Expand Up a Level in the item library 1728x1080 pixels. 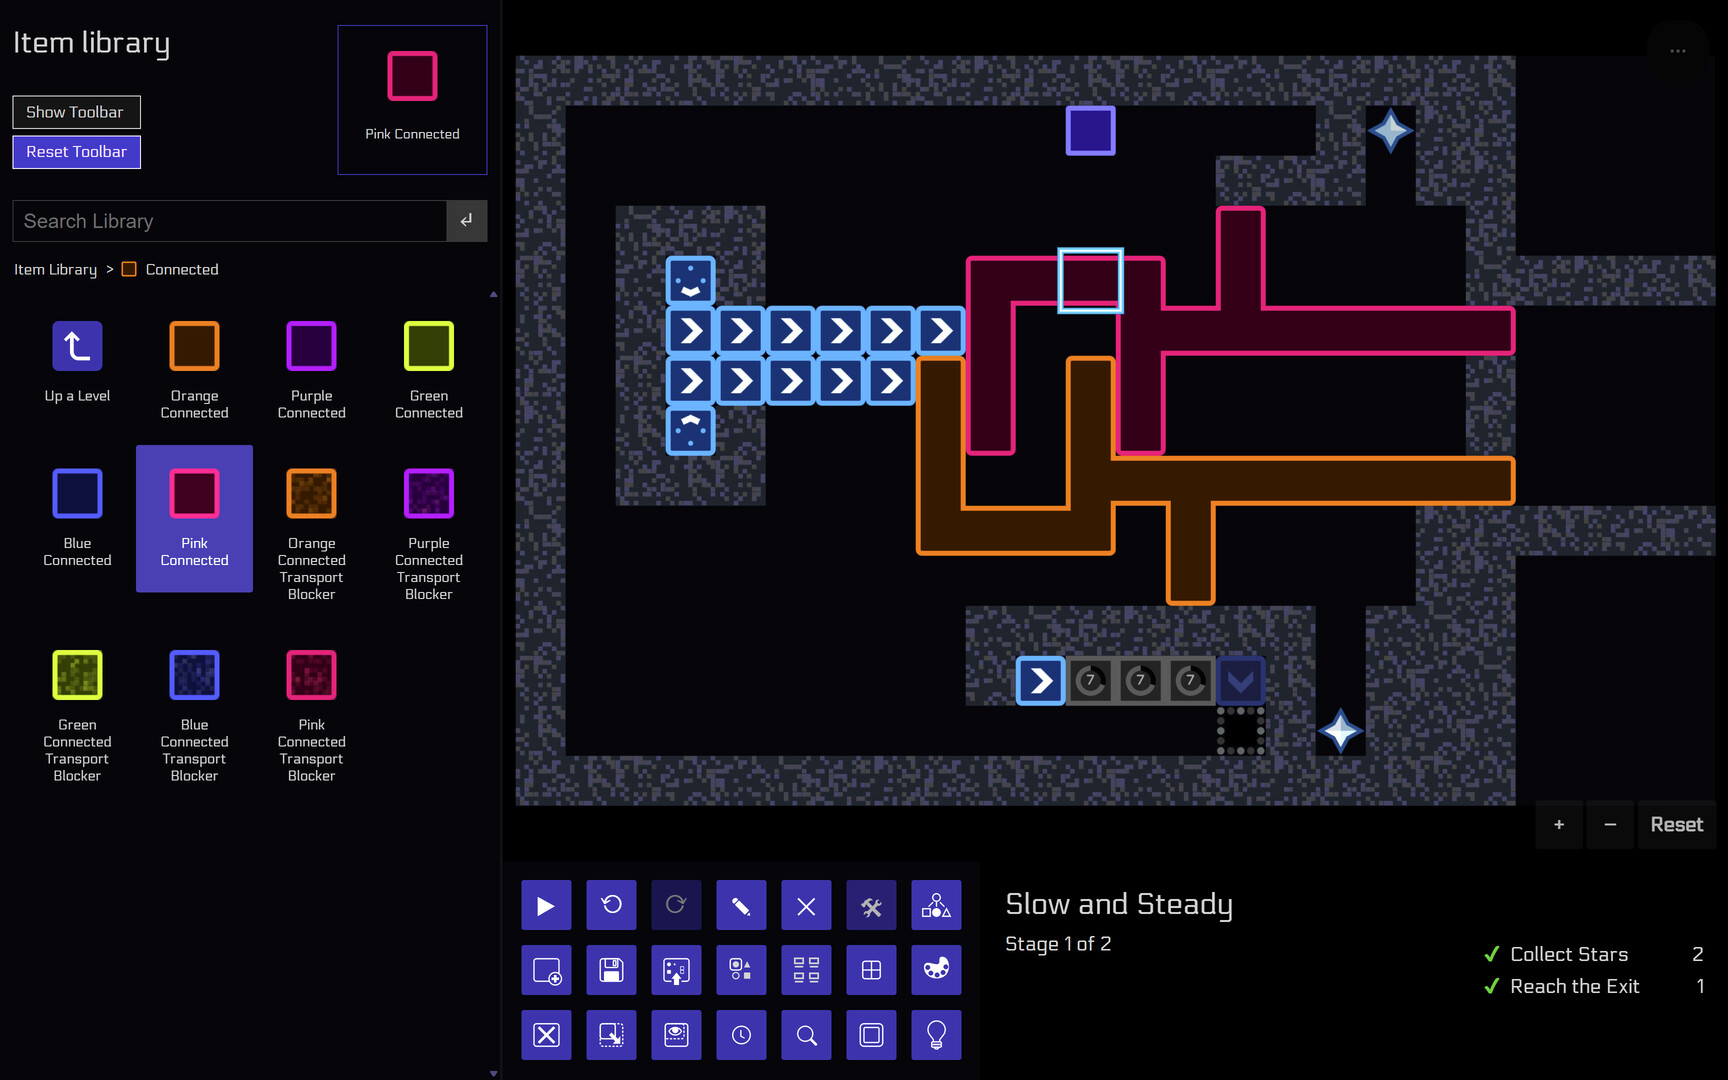[x=77, y=345]
